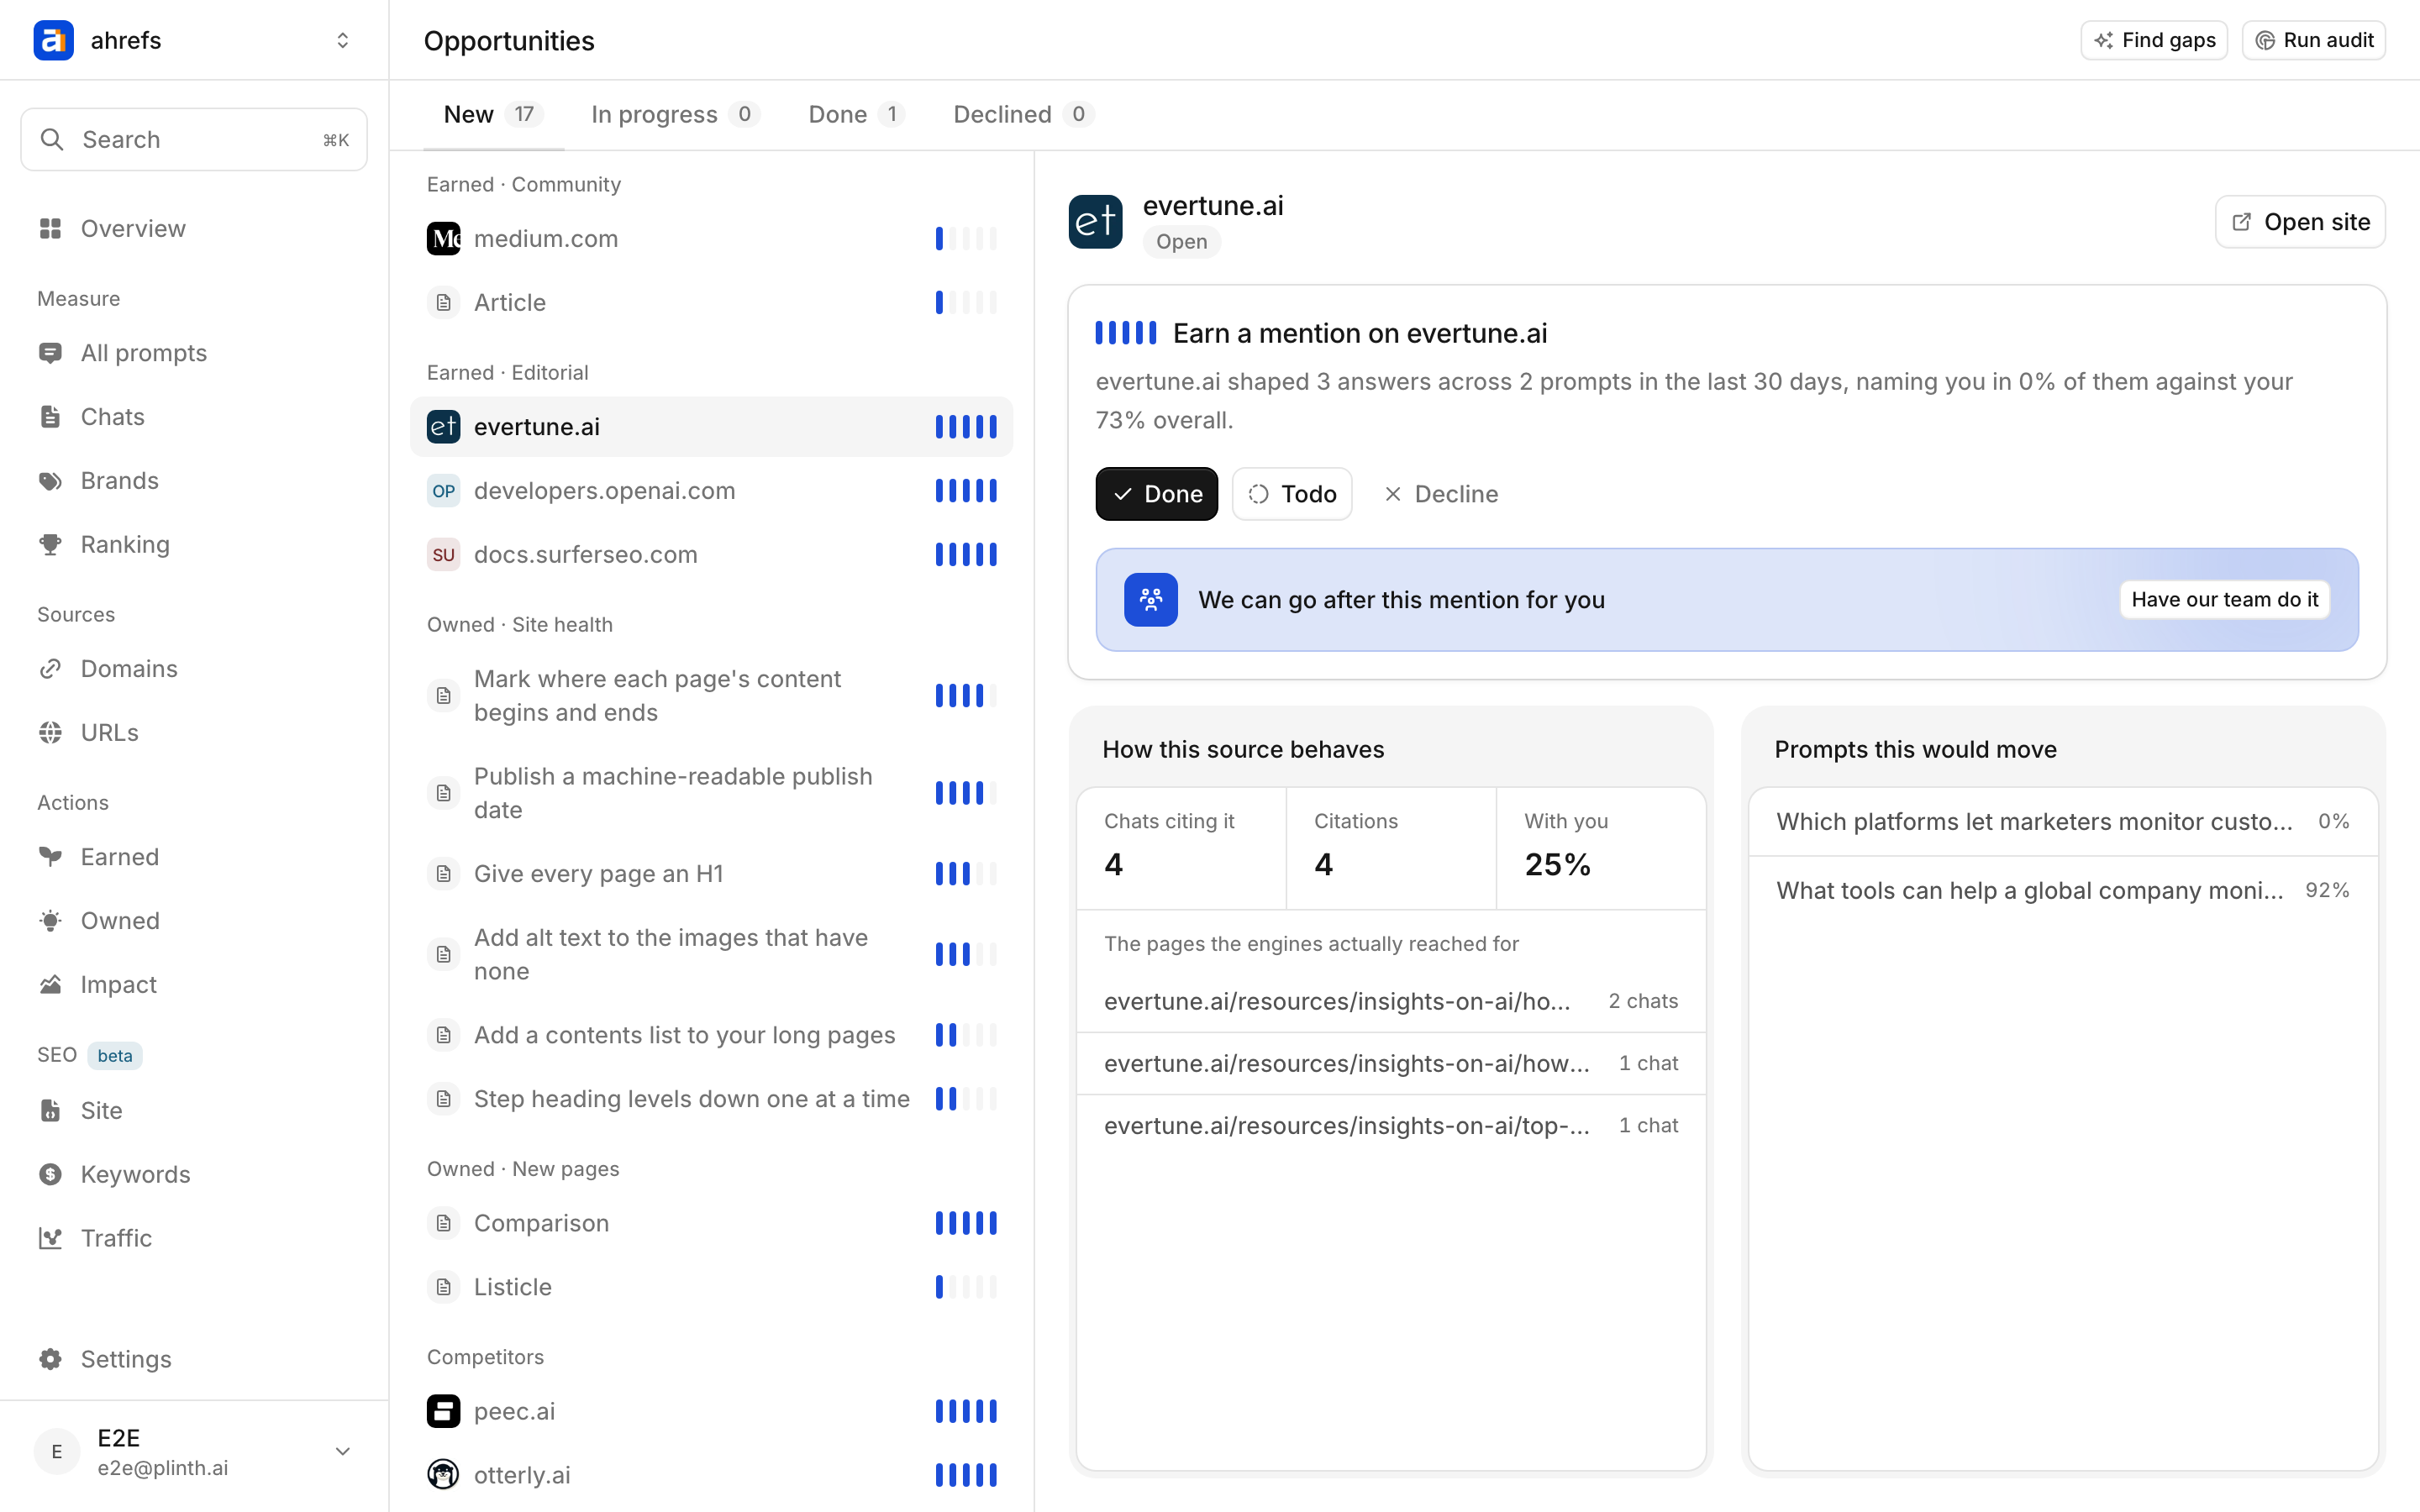
Task: Decline the evertune.ai opportunity
Action: [1440, 494]
